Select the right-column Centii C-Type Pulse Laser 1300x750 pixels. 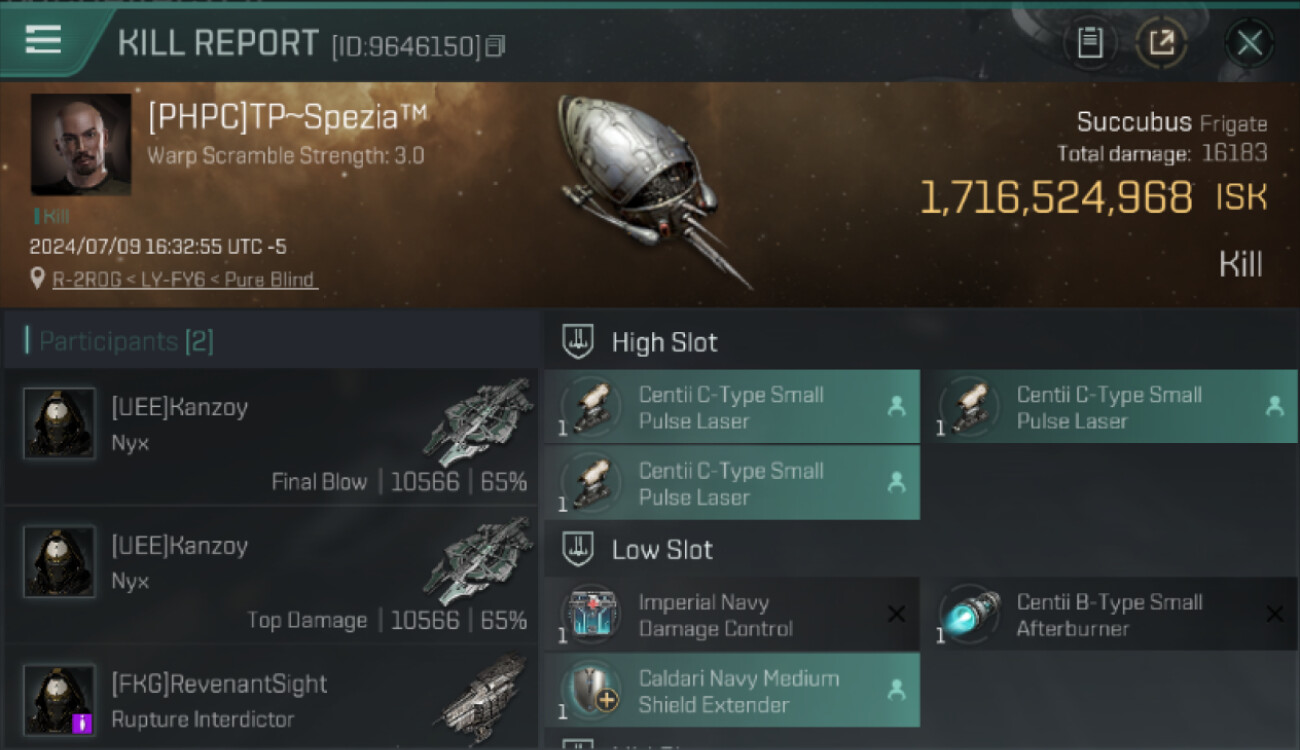click(1109, 407)
